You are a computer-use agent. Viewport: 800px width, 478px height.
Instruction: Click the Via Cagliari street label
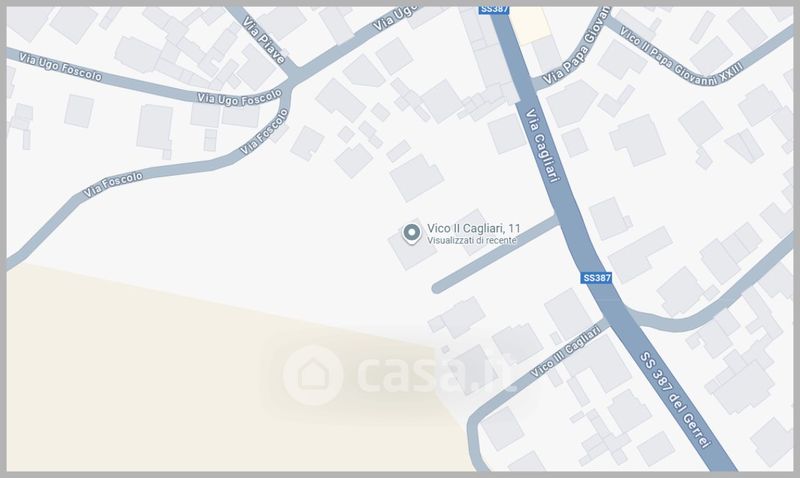543,145
